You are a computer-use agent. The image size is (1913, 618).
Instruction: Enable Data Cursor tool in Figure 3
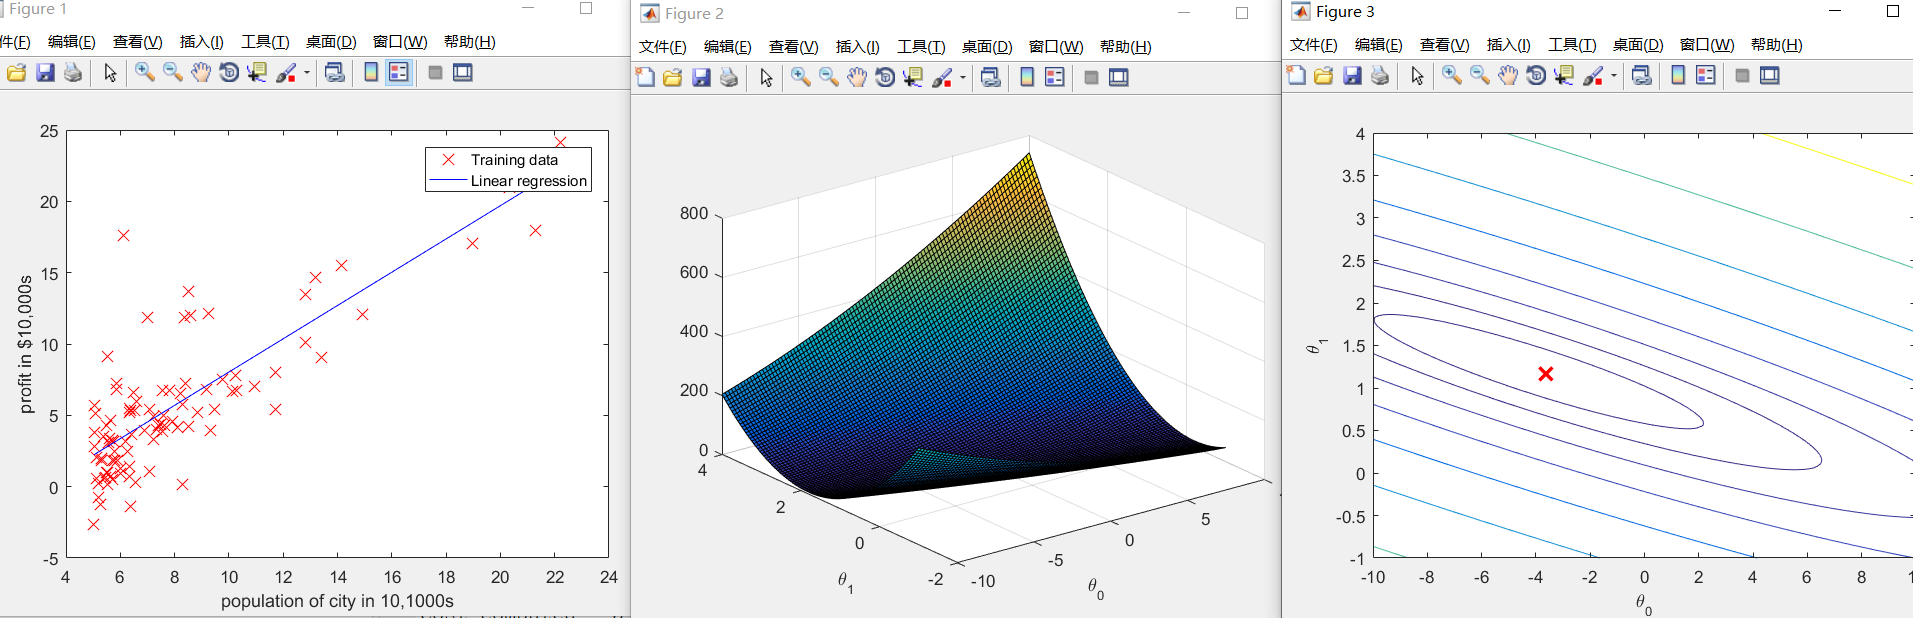point(1564,76)
